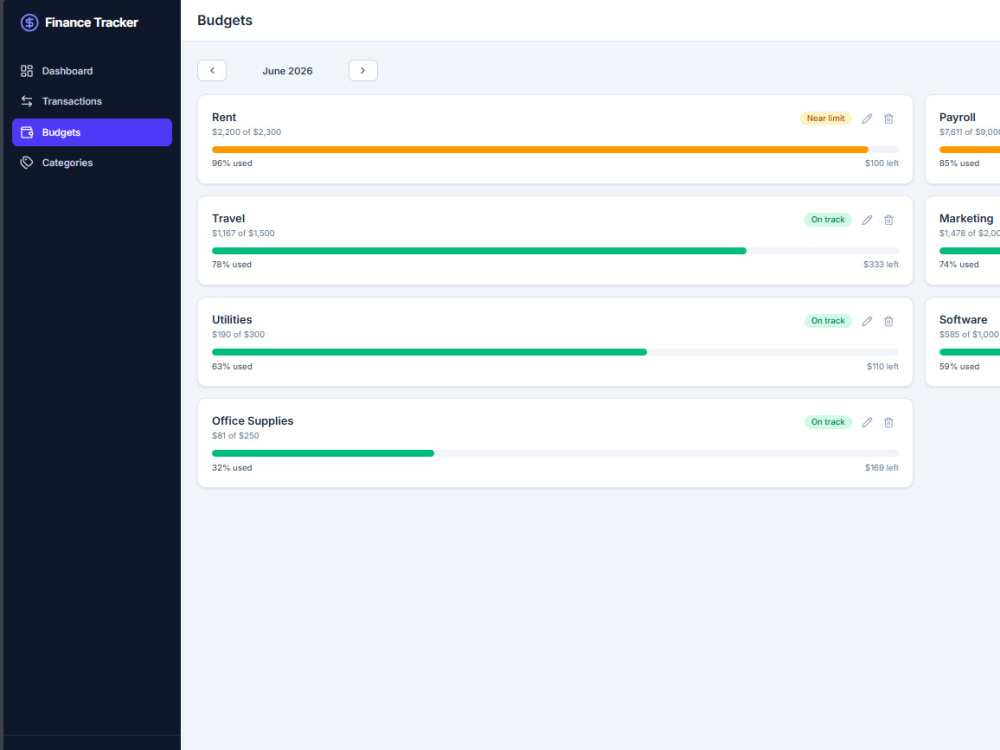
Task: Delete the Office Supplies budget trash icon
Action: pos(888,422)
